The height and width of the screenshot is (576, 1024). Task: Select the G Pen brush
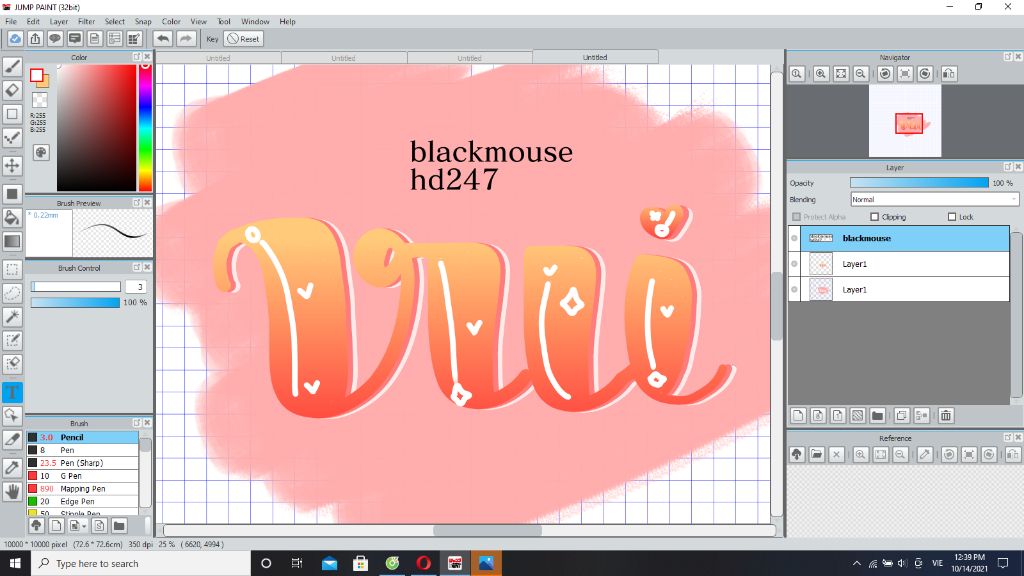click(x=82, y=476)
